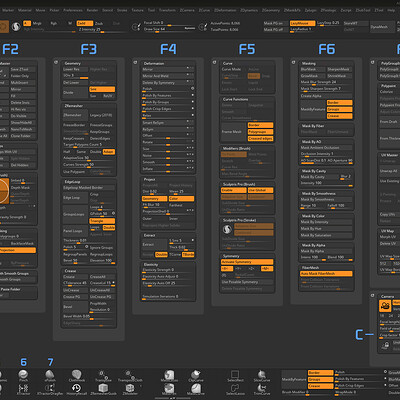Select the MaskCurve brush icon
Screen dimensions: 400x400
pos(196,389)
